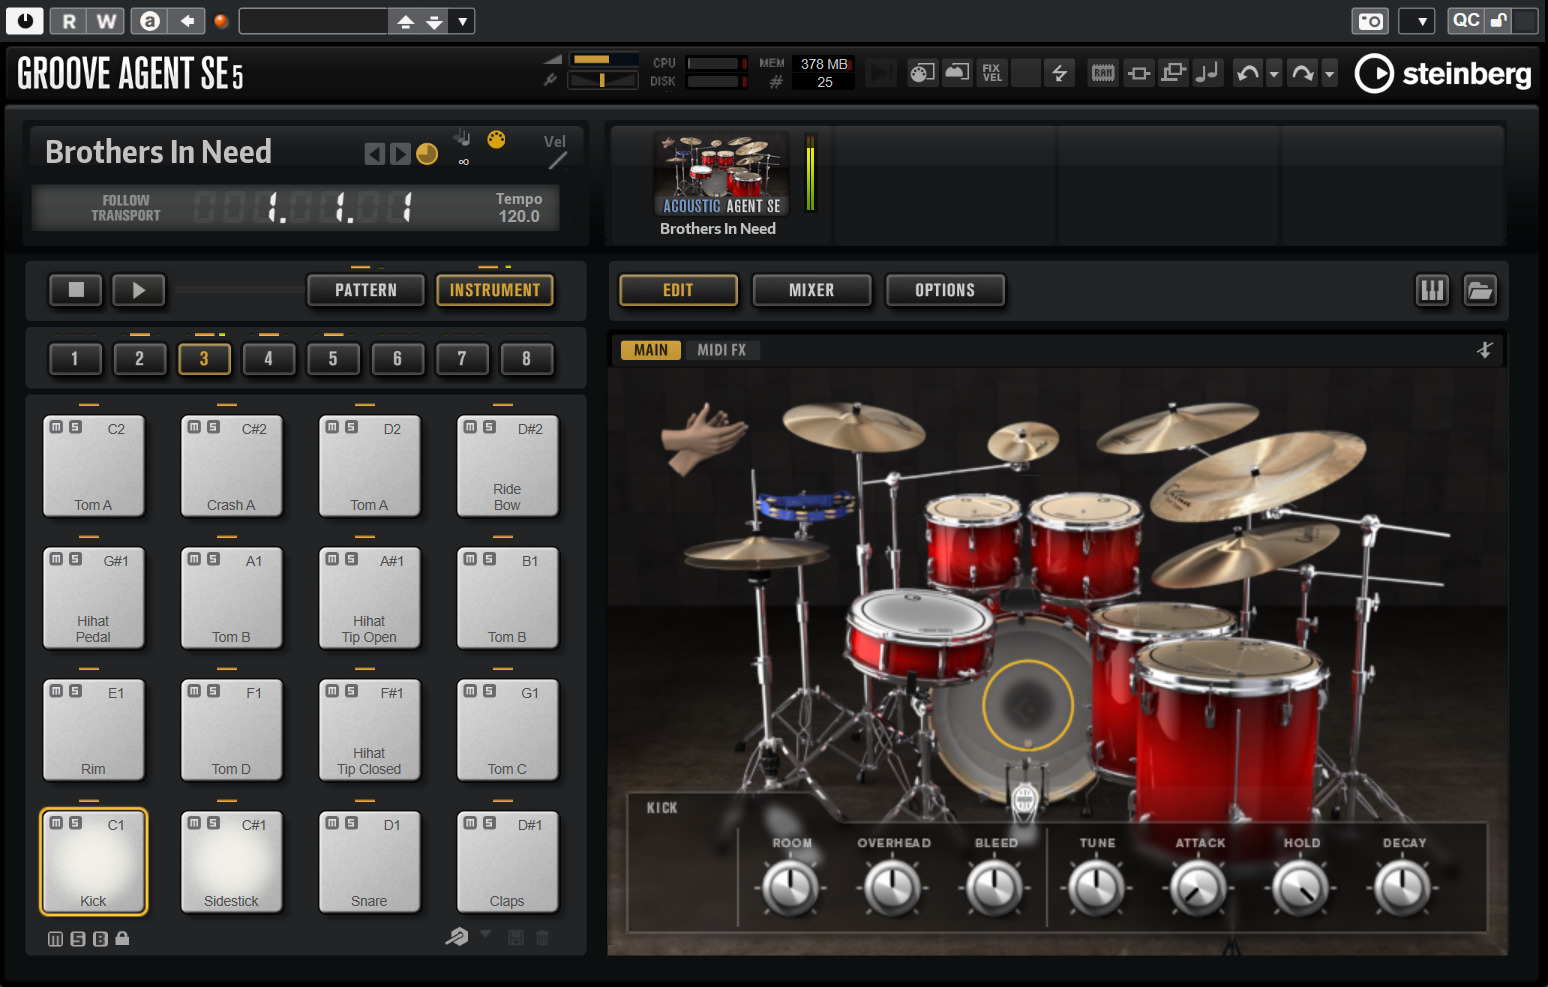Viewport: 1548px width, 987px height.
Task: Click the pin icon in edit panel
Action: tap(1485, 350)
